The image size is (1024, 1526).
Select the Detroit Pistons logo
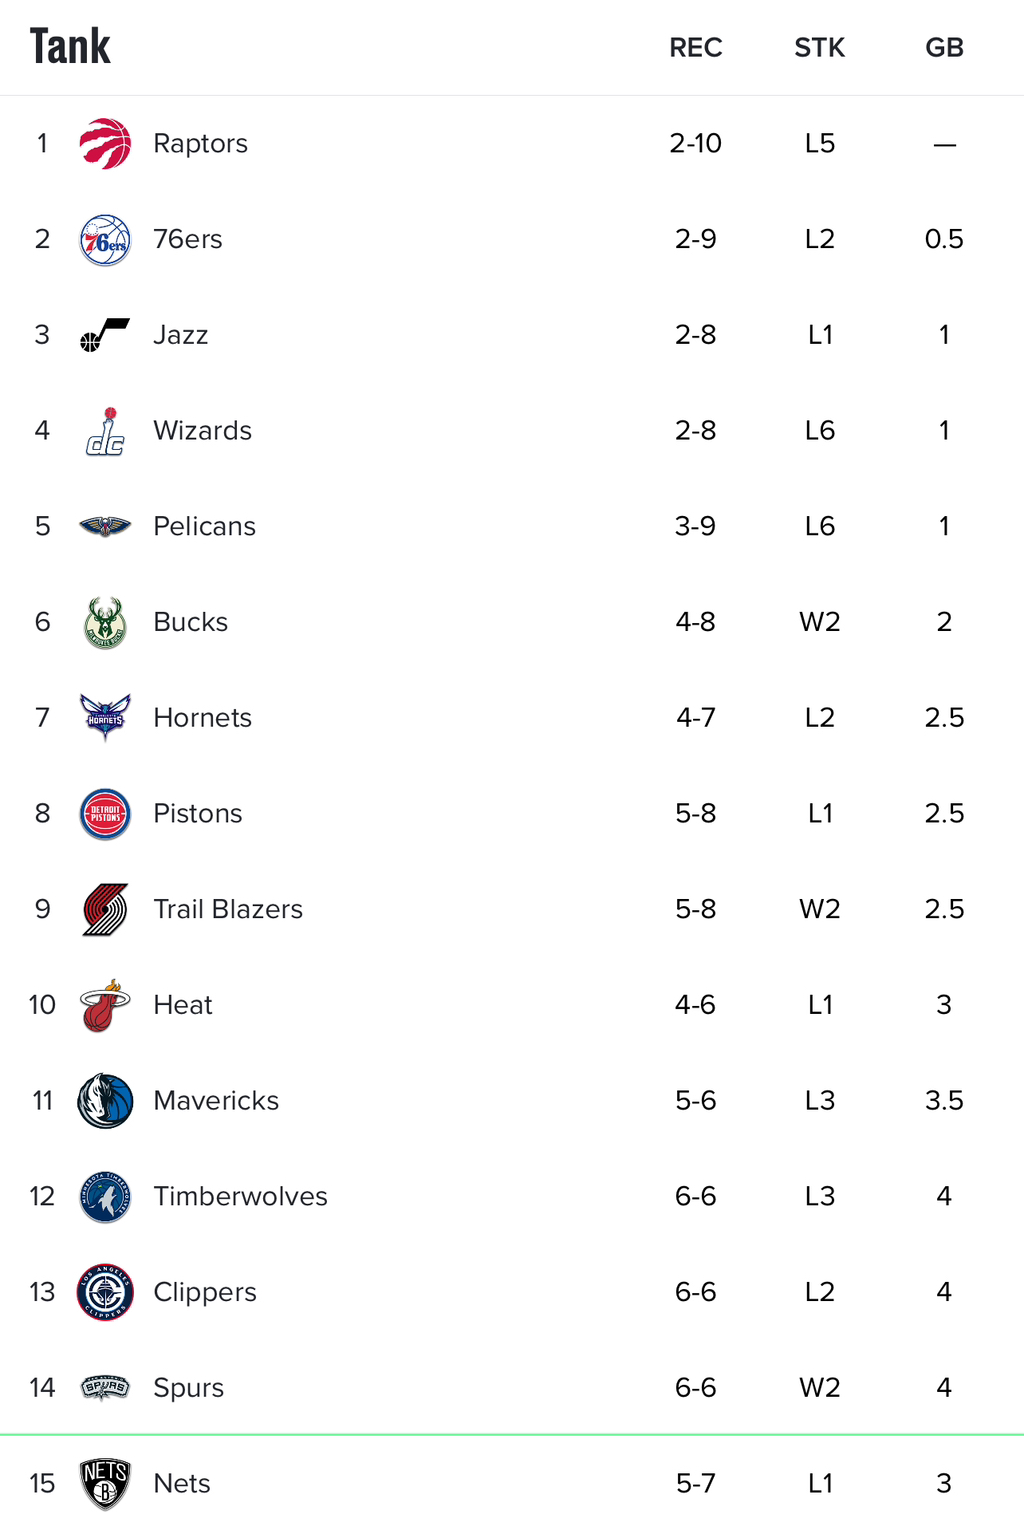[105, 813]
